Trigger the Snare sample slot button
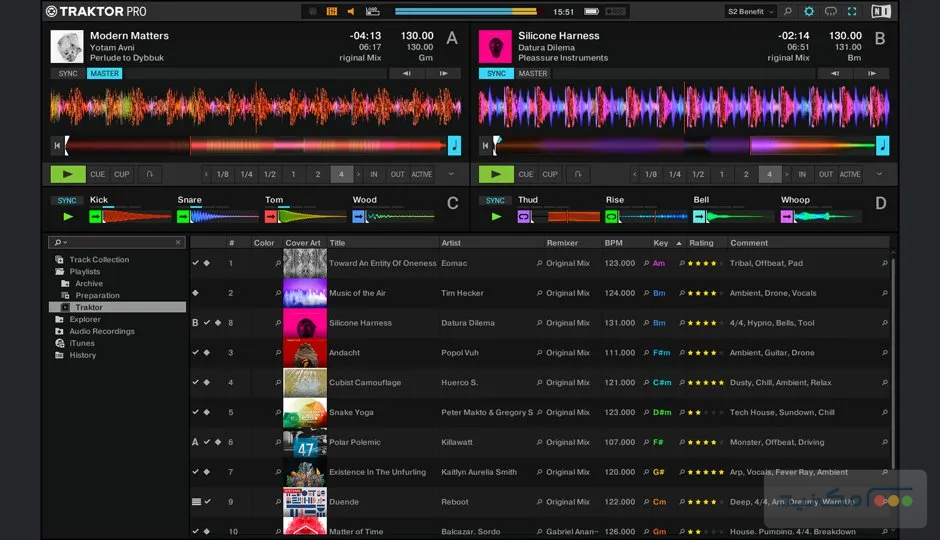 pos(183,216)
